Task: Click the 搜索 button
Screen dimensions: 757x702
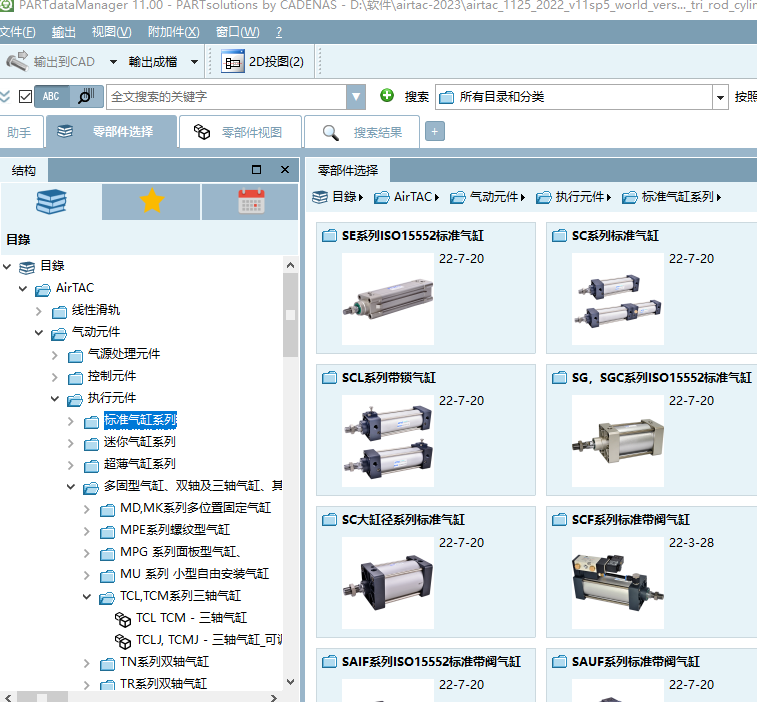Action: coord(417,97)
